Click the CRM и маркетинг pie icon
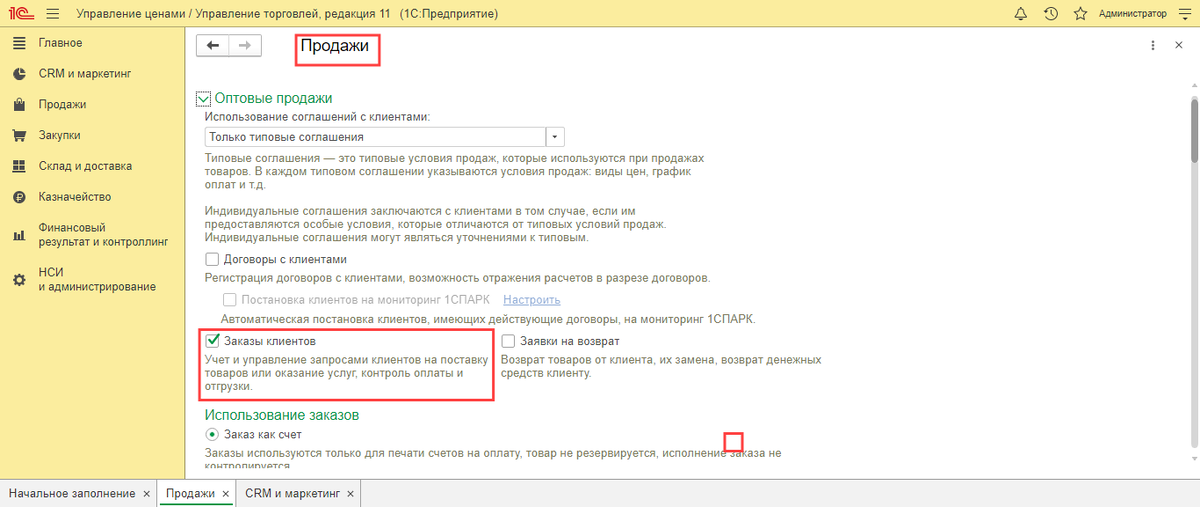This screenshot has width=1200, height=507. click(x=18, y=74)
